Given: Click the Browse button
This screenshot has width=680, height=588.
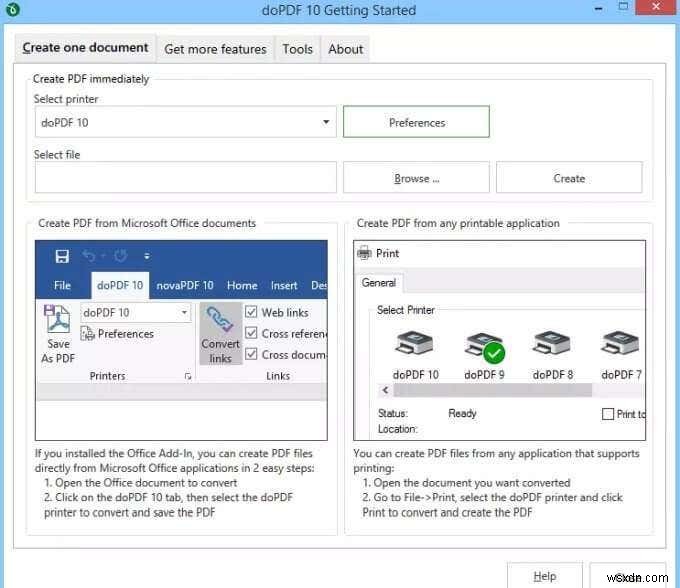Looking at the screenshot, I should [416, 178].
